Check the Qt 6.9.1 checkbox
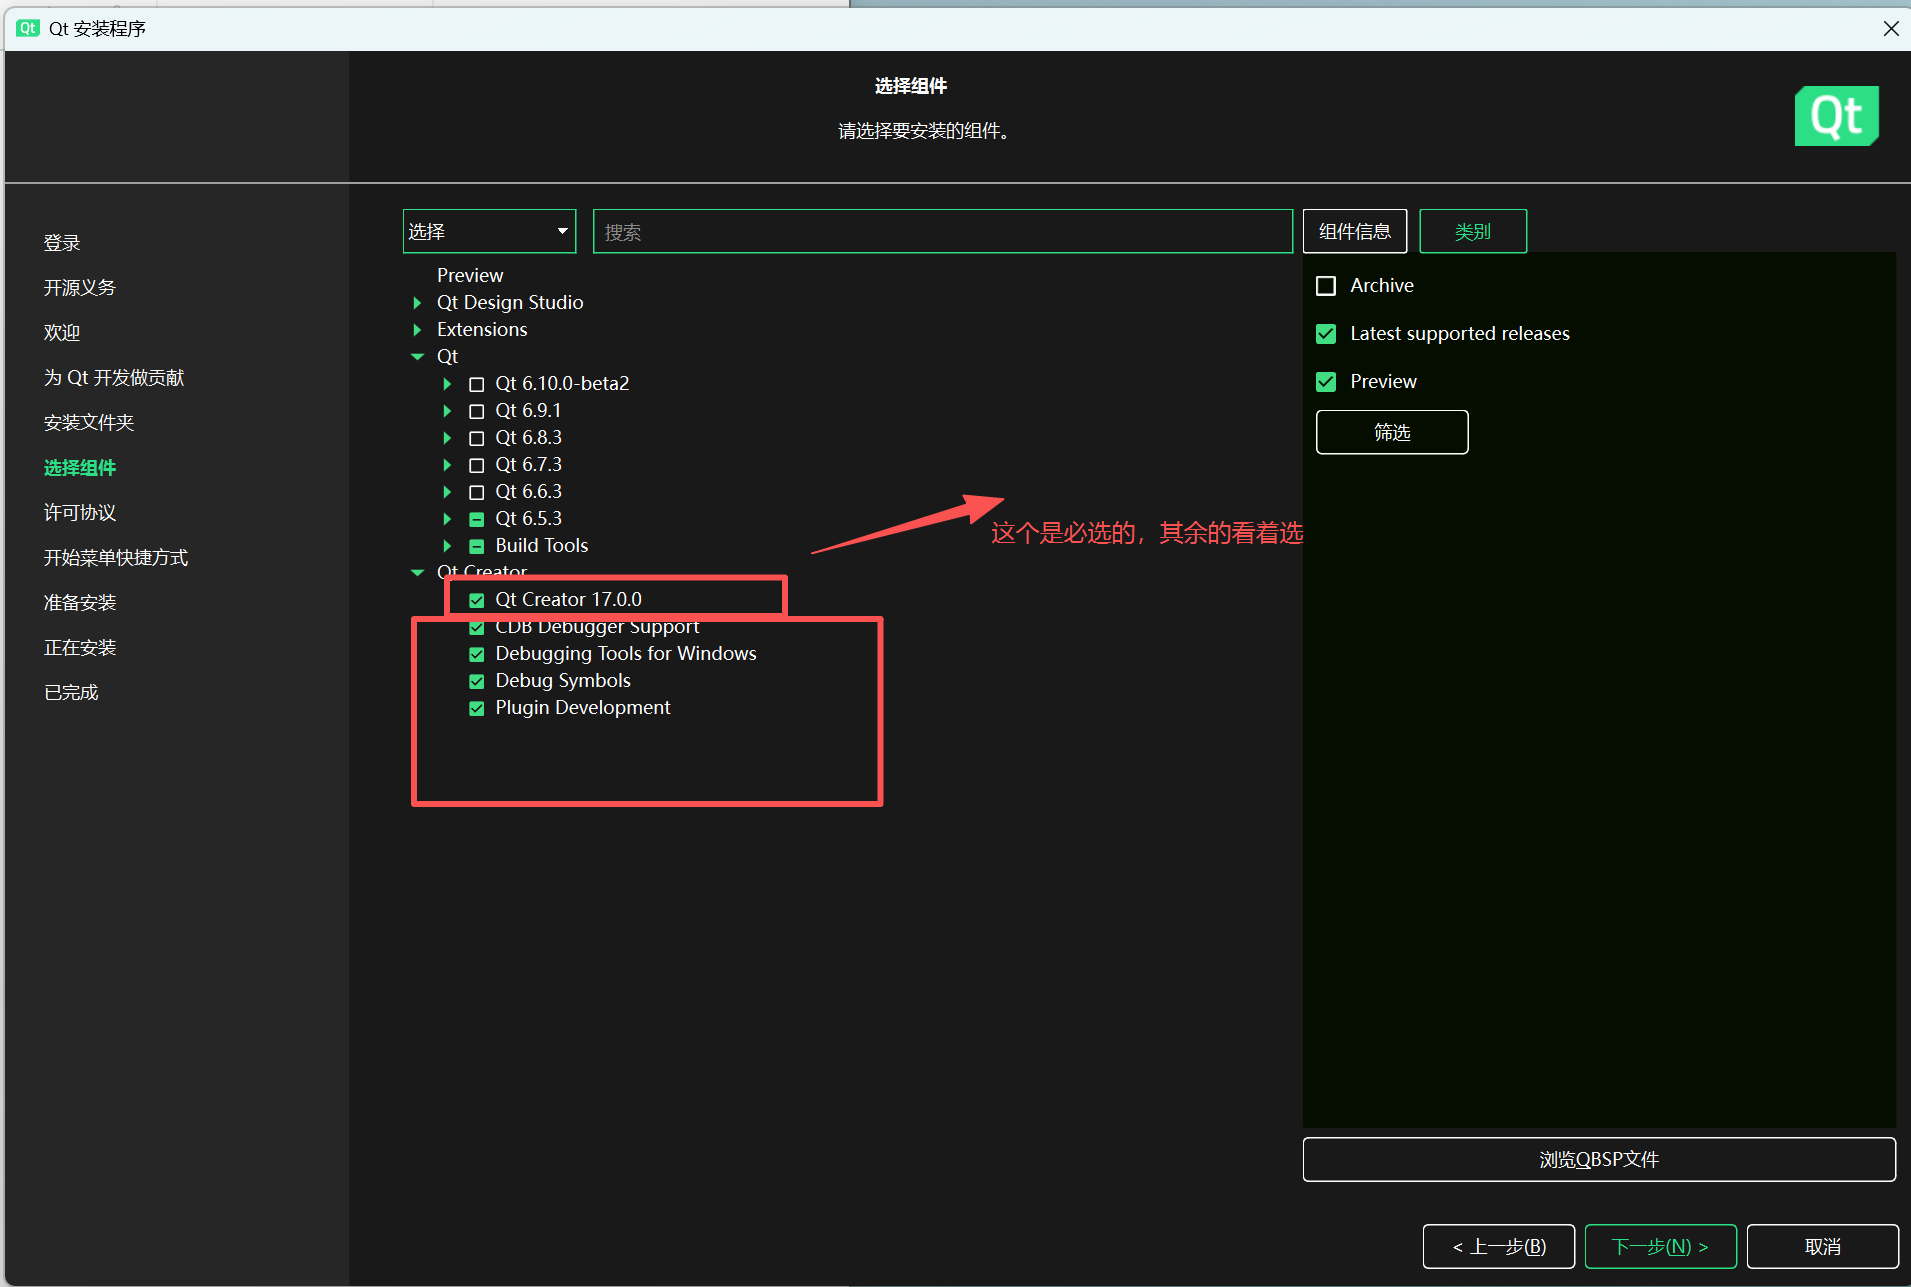 476,411
